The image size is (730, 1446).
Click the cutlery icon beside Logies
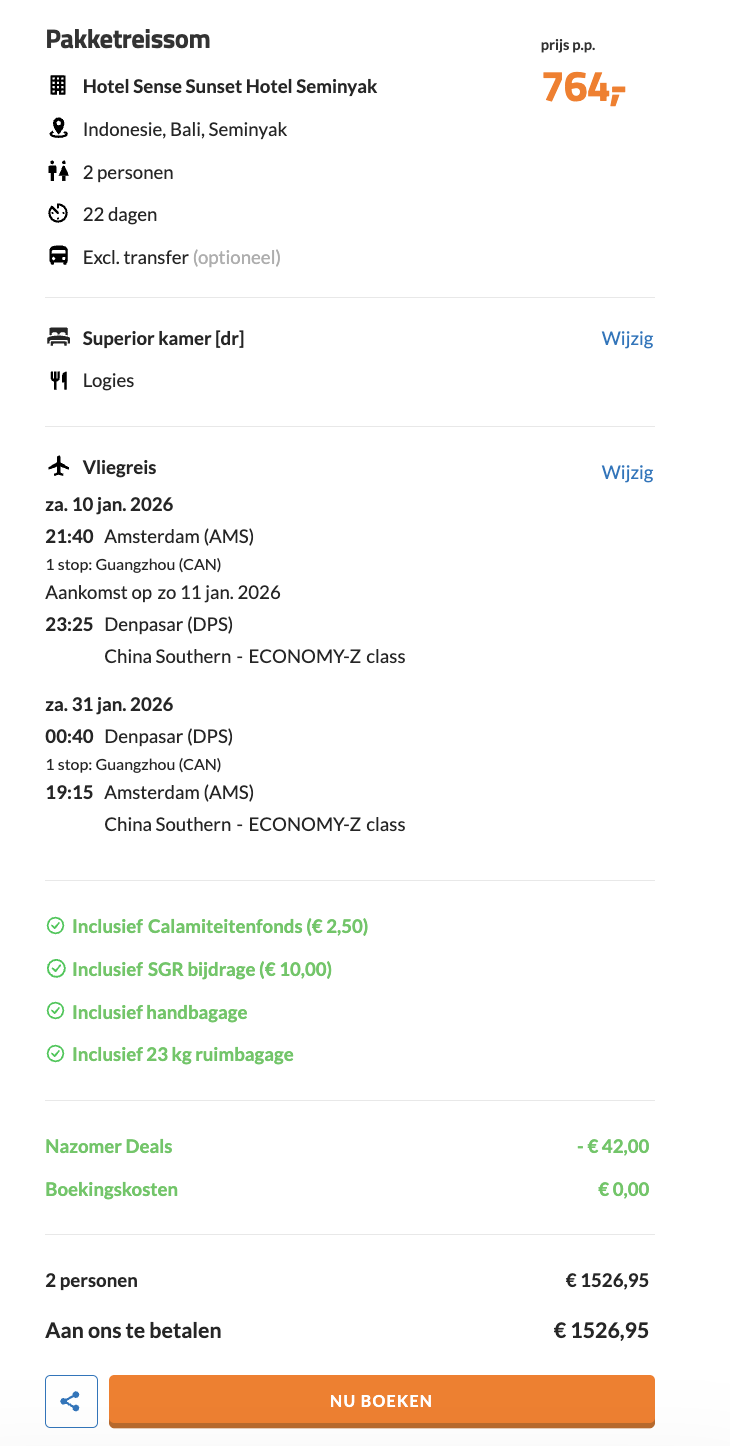pos(57,379)
